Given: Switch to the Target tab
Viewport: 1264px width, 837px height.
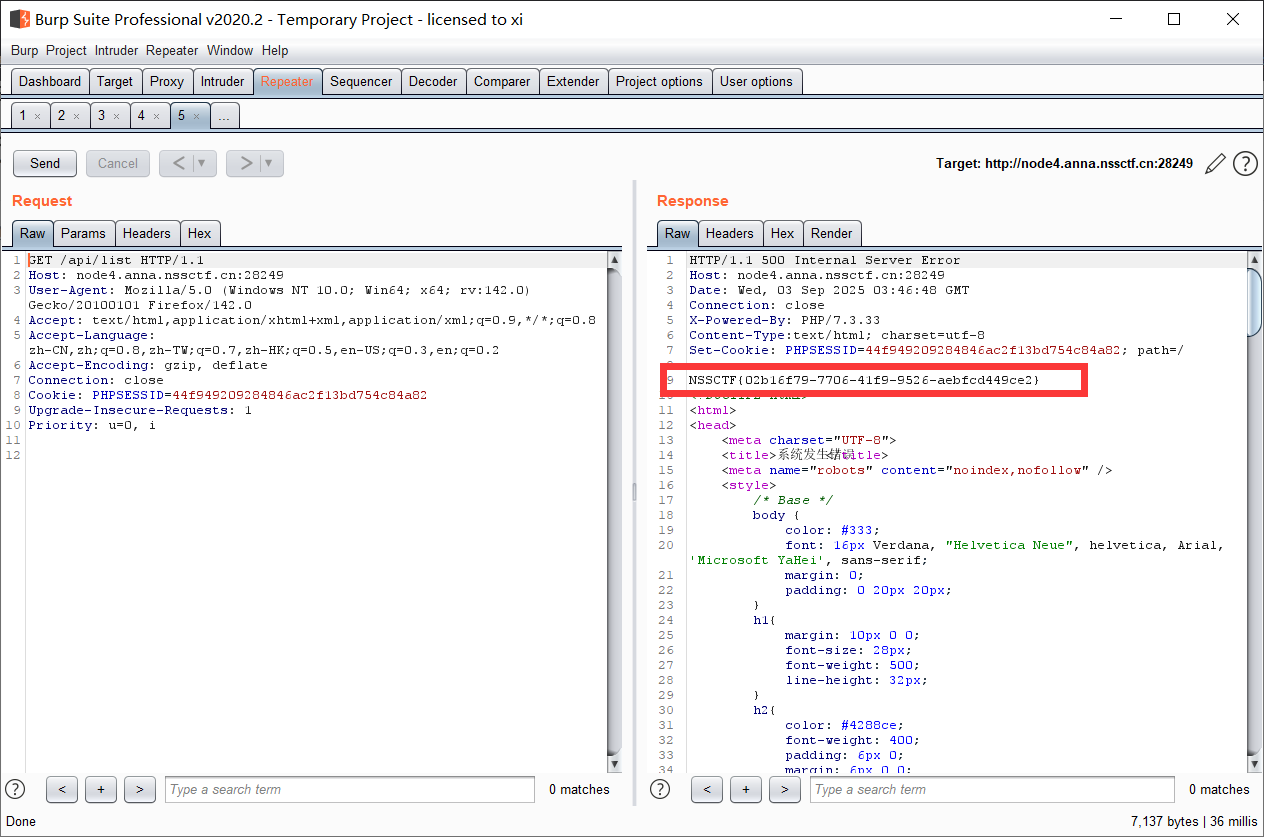Looking at the screenshot, I should (115, 82).
